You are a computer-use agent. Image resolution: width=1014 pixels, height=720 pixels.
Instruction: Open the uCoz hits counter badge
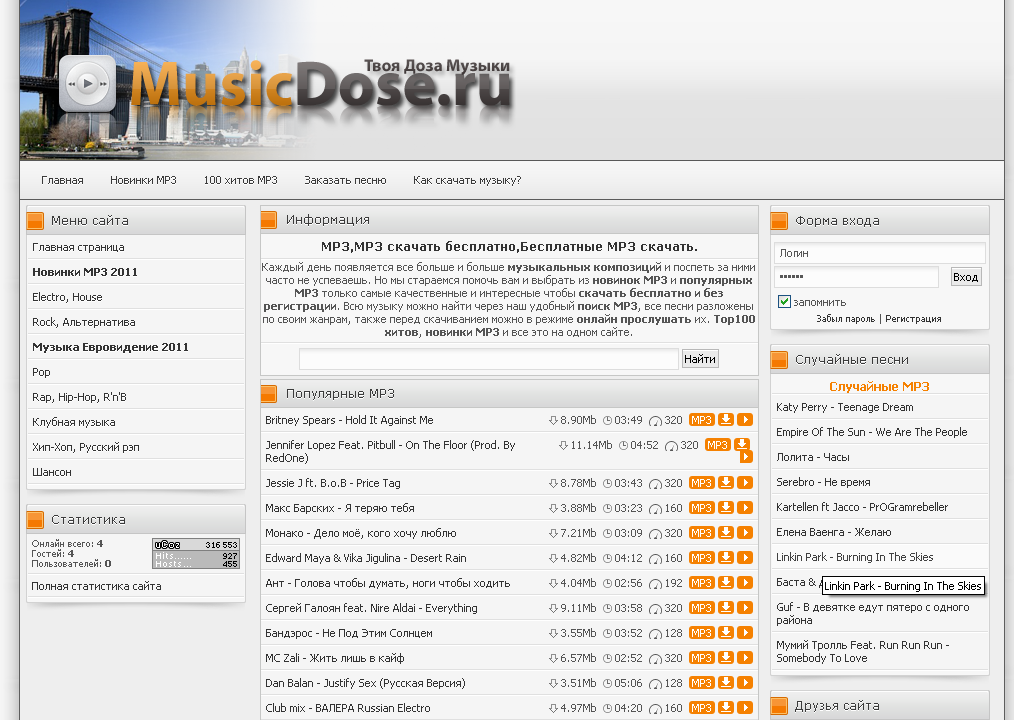[196, 554]
